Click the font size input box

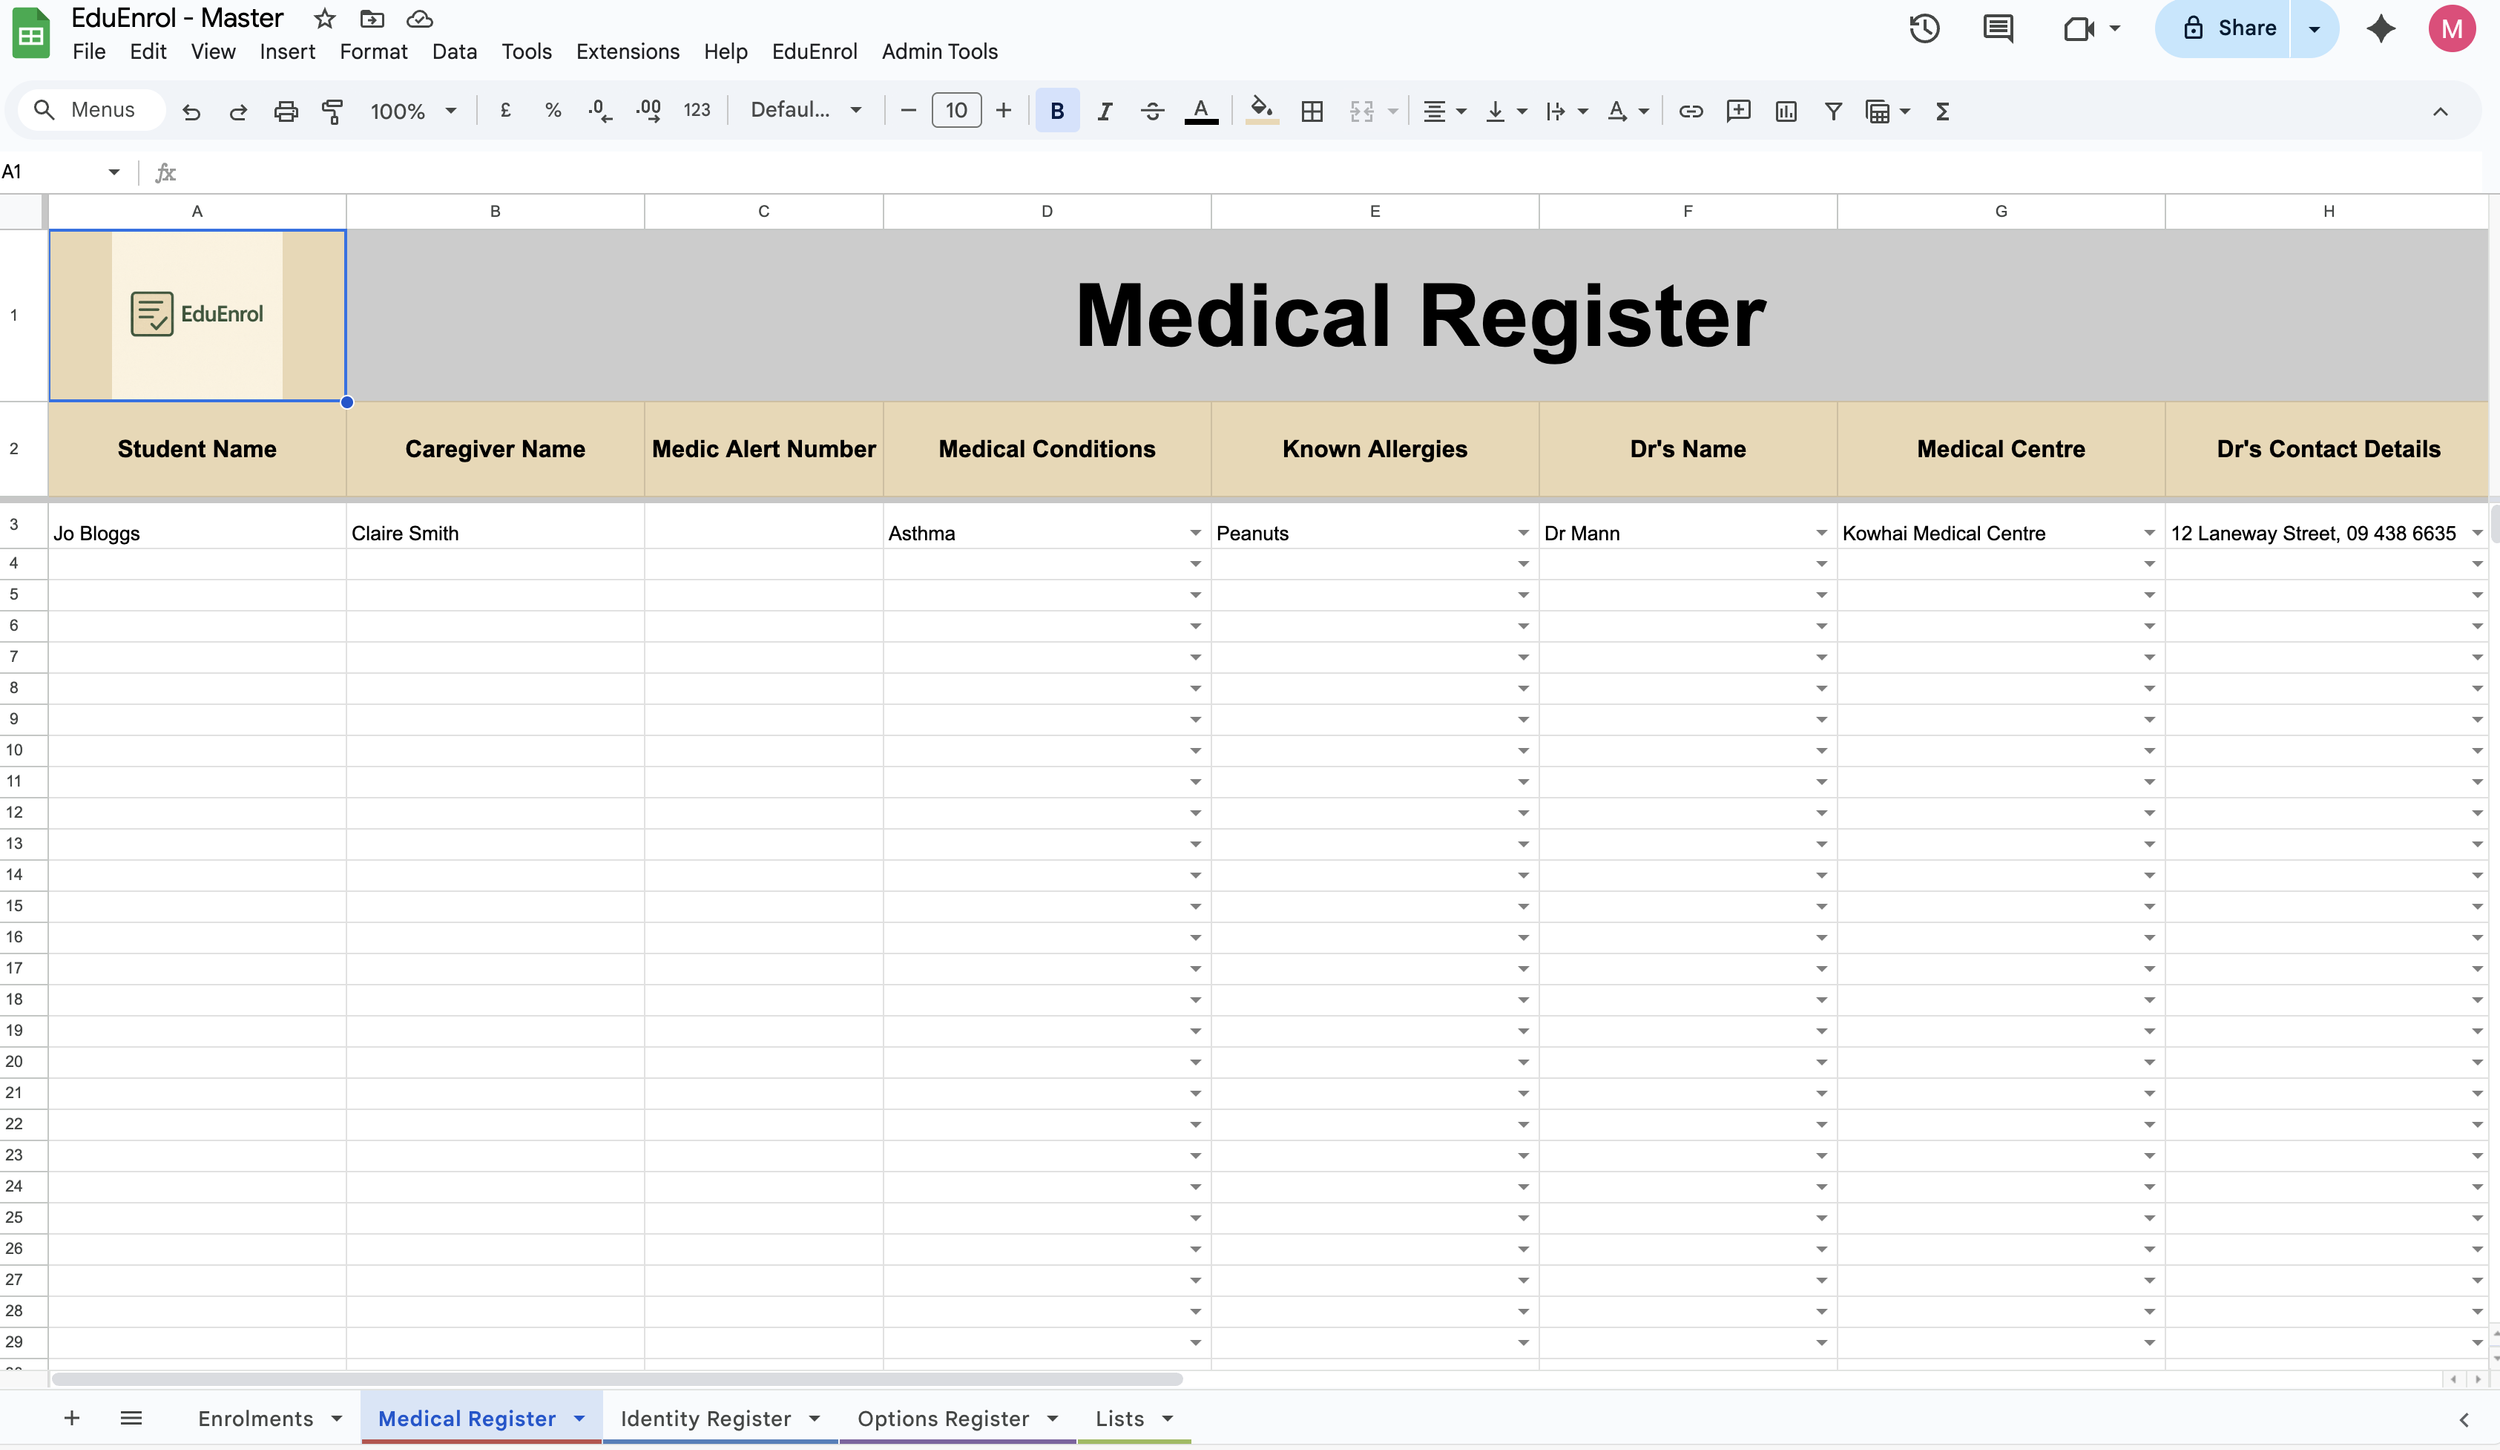956,110
